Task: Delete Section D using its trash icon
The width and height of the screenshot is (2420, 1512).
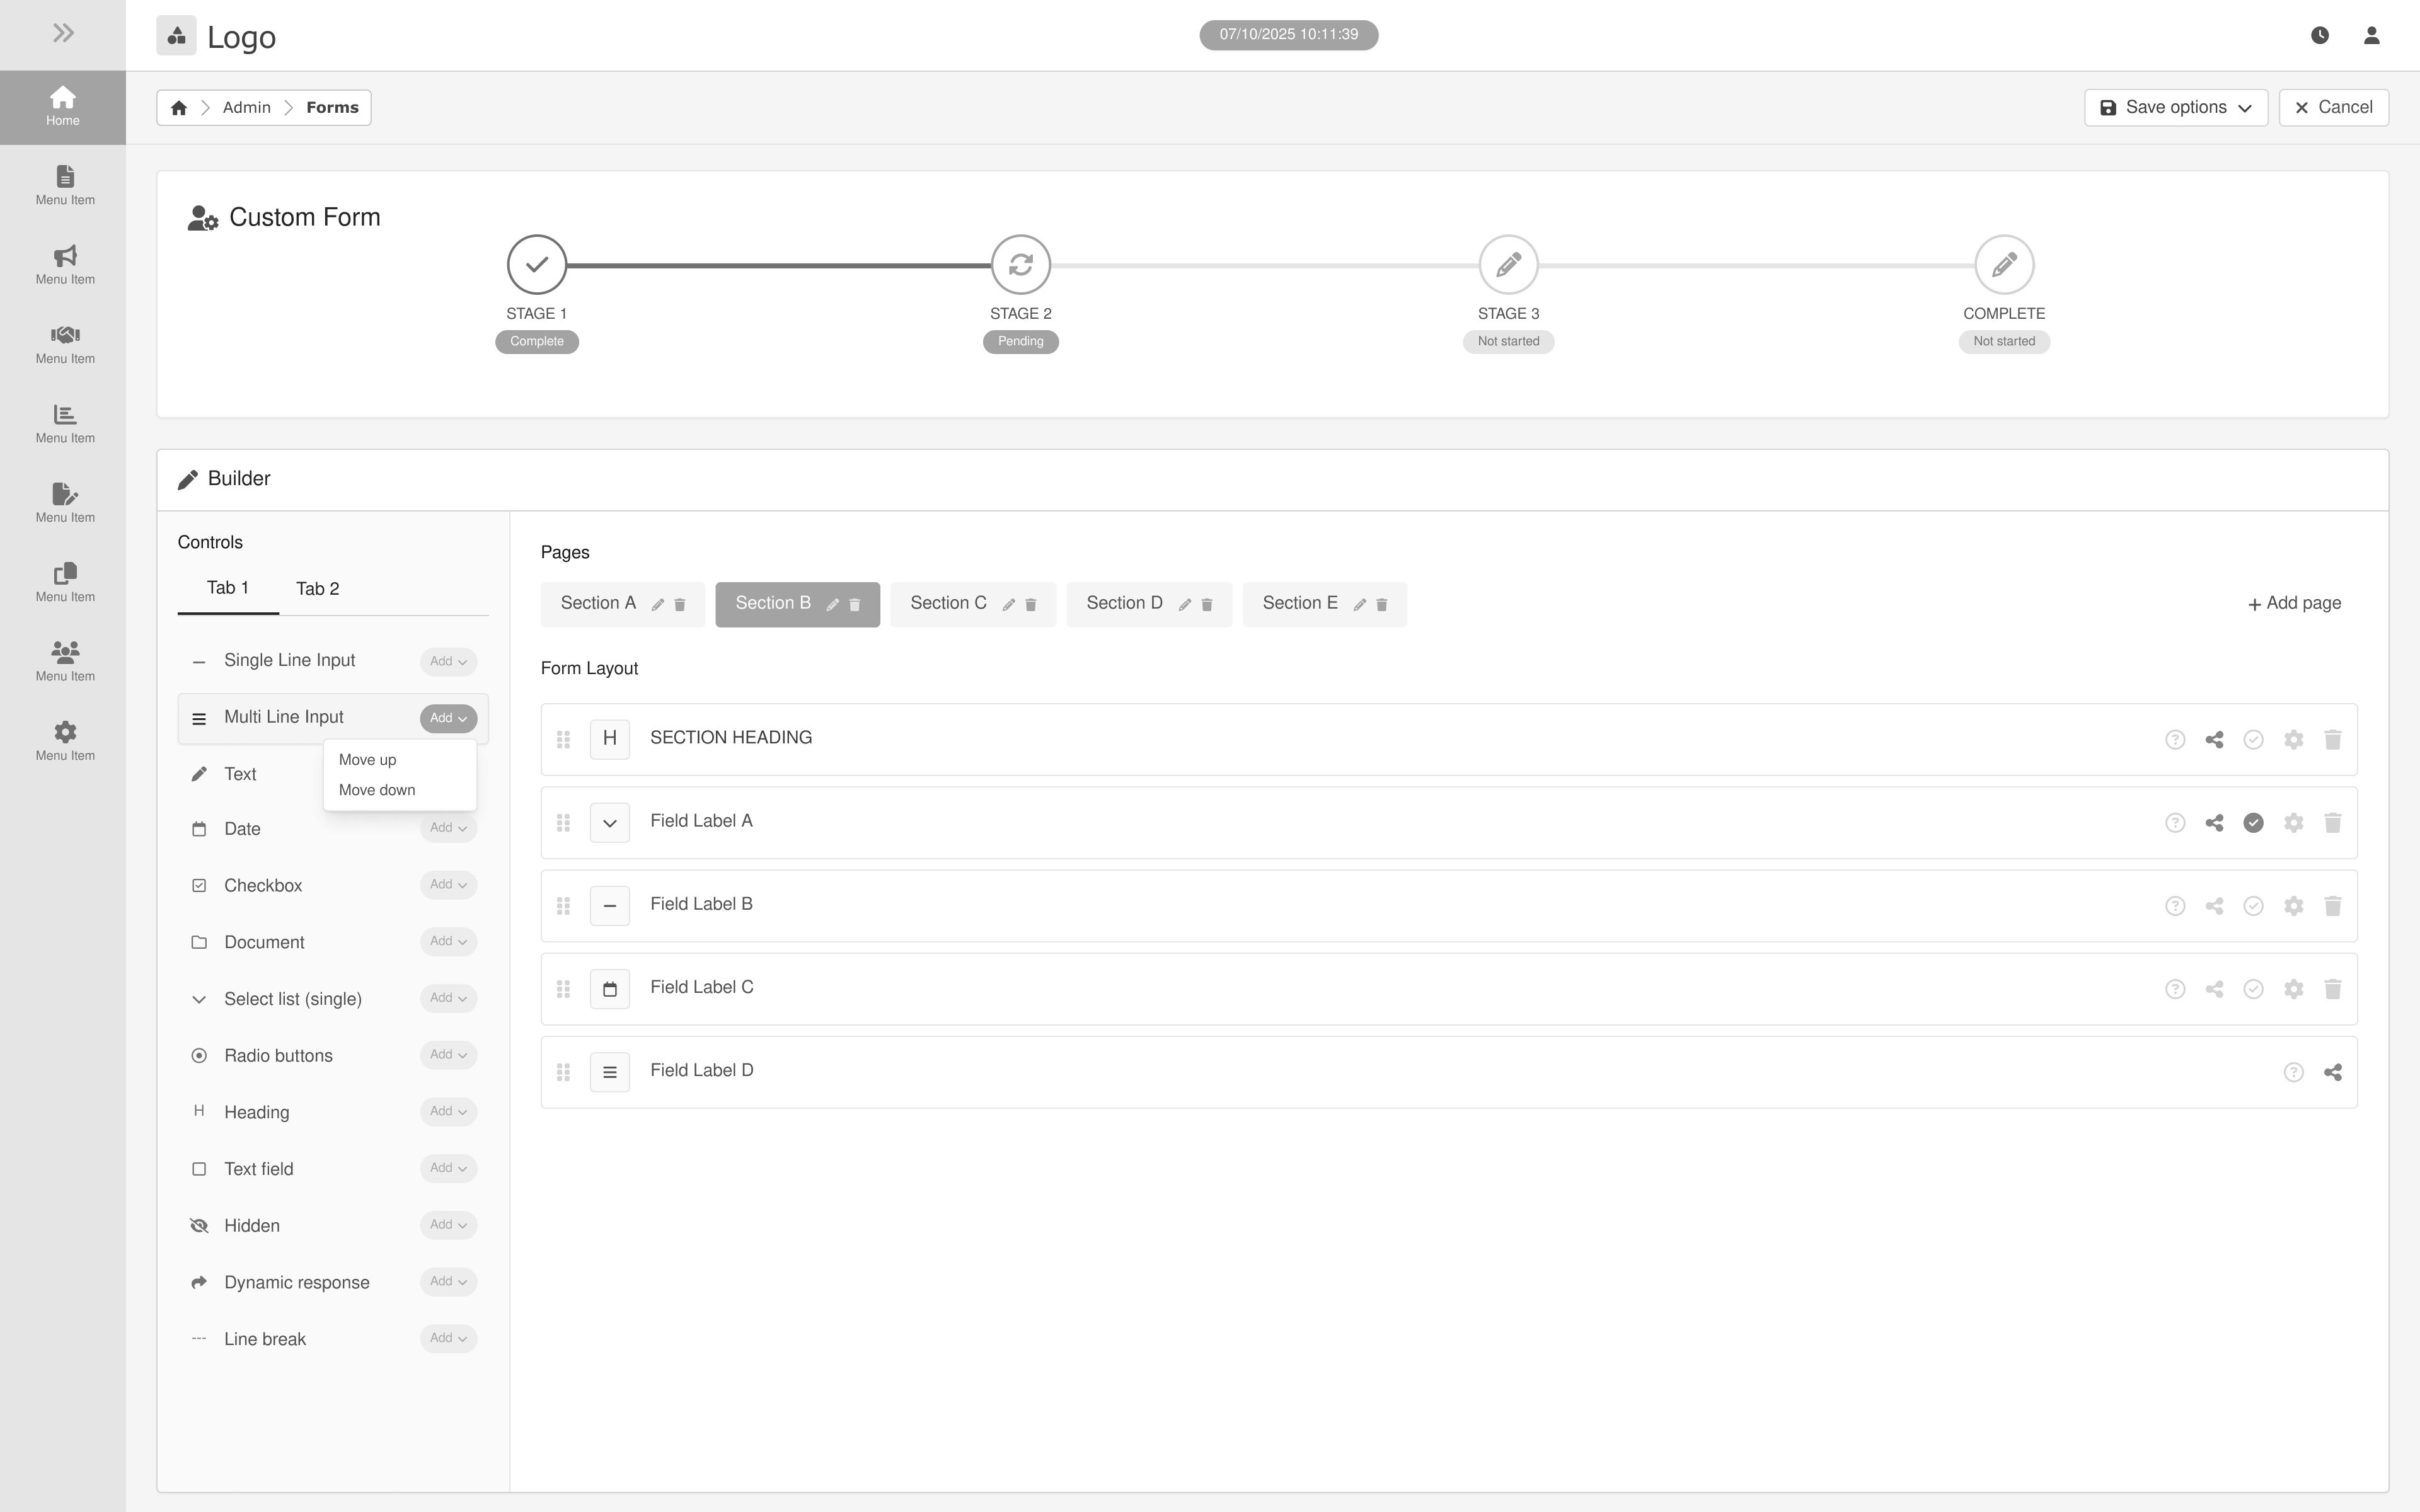Action: coord(1207,604)
